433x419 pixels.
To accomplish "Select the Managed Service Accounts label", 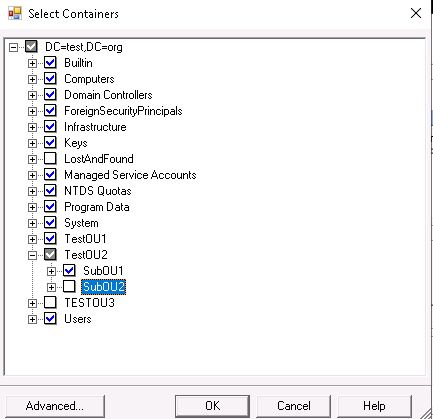I will pyautogui.click(x=130, y=175).
